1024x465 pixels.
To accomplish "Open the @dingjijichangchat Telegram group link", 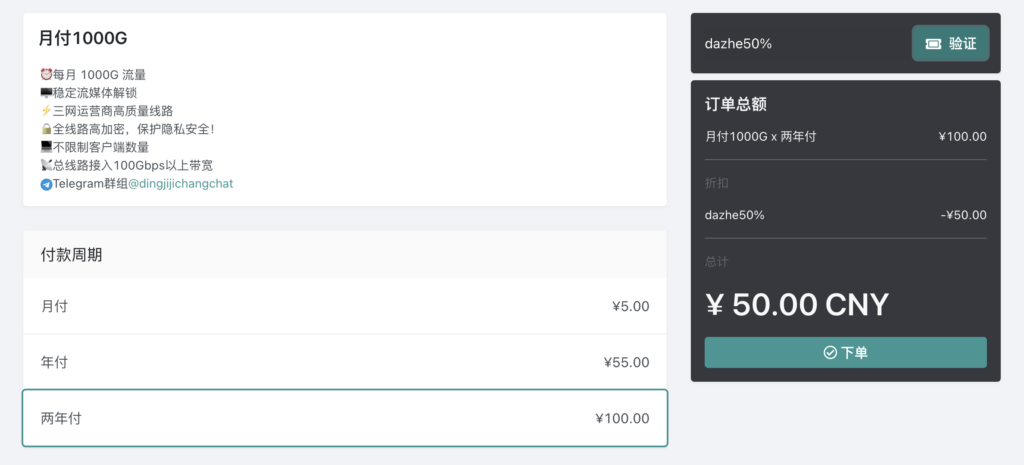I will [180, 184].
